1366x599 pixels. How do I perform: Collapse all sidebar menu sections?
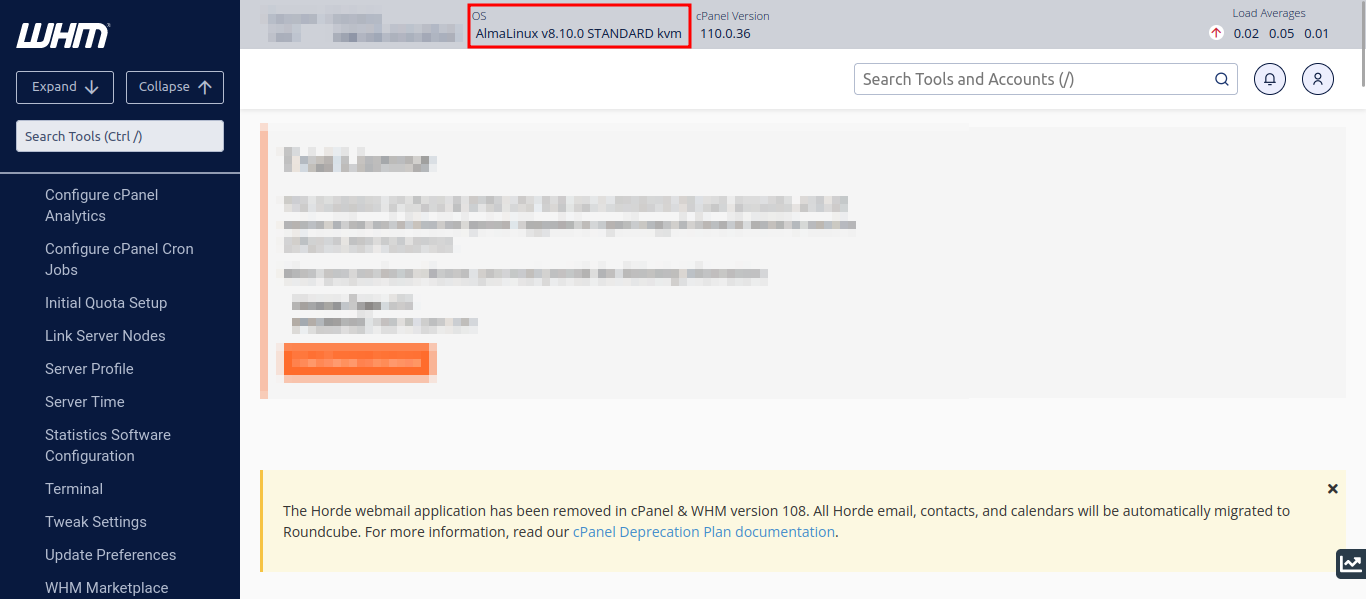(x=175, y=87)
